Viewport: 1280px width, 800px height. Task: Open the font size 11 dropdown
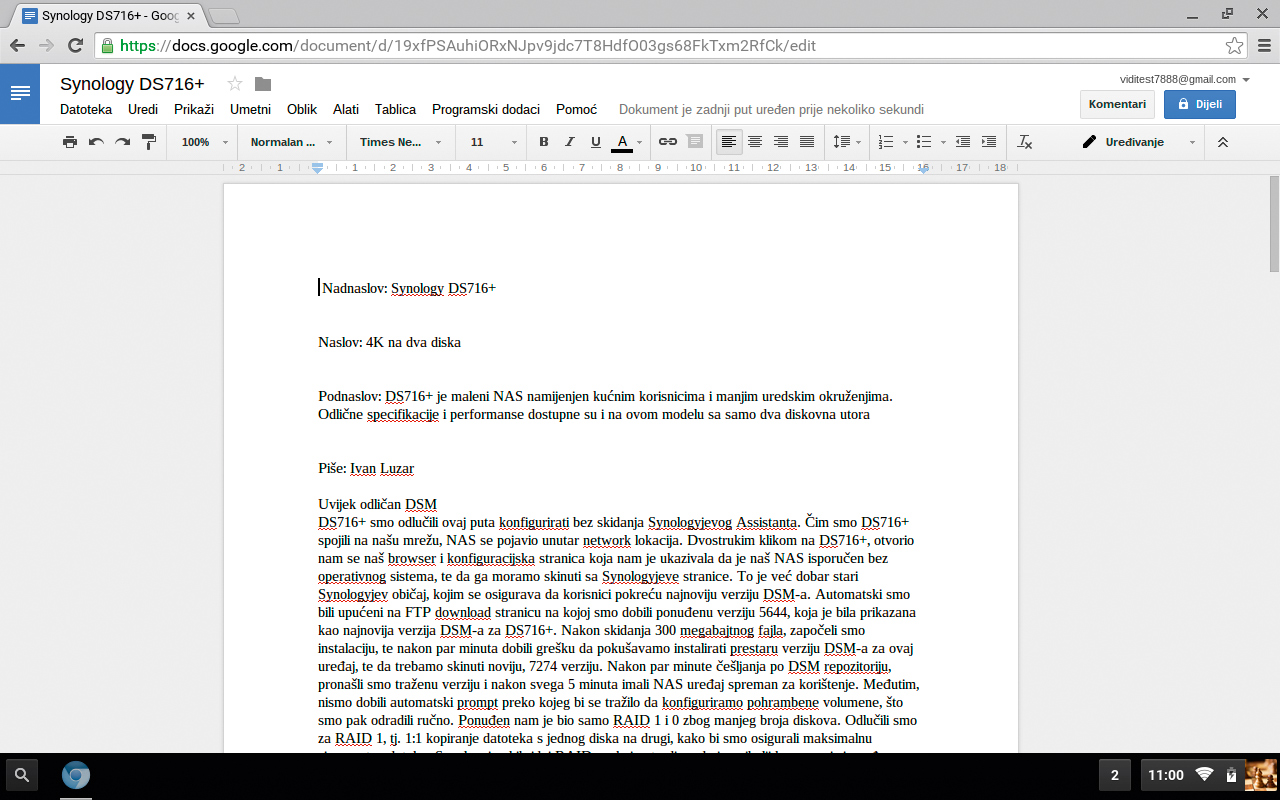tap(493, 142)
